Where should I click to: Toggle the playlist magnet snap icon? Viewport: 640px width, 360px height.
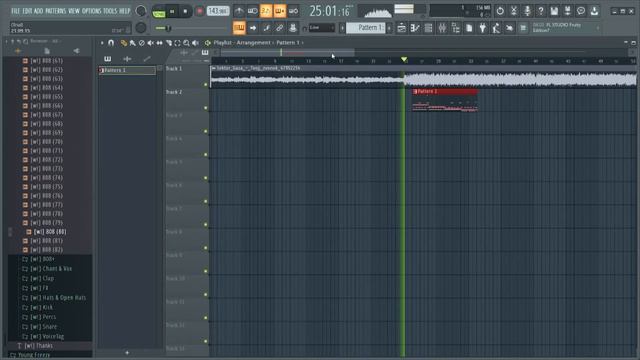(111, 42)
